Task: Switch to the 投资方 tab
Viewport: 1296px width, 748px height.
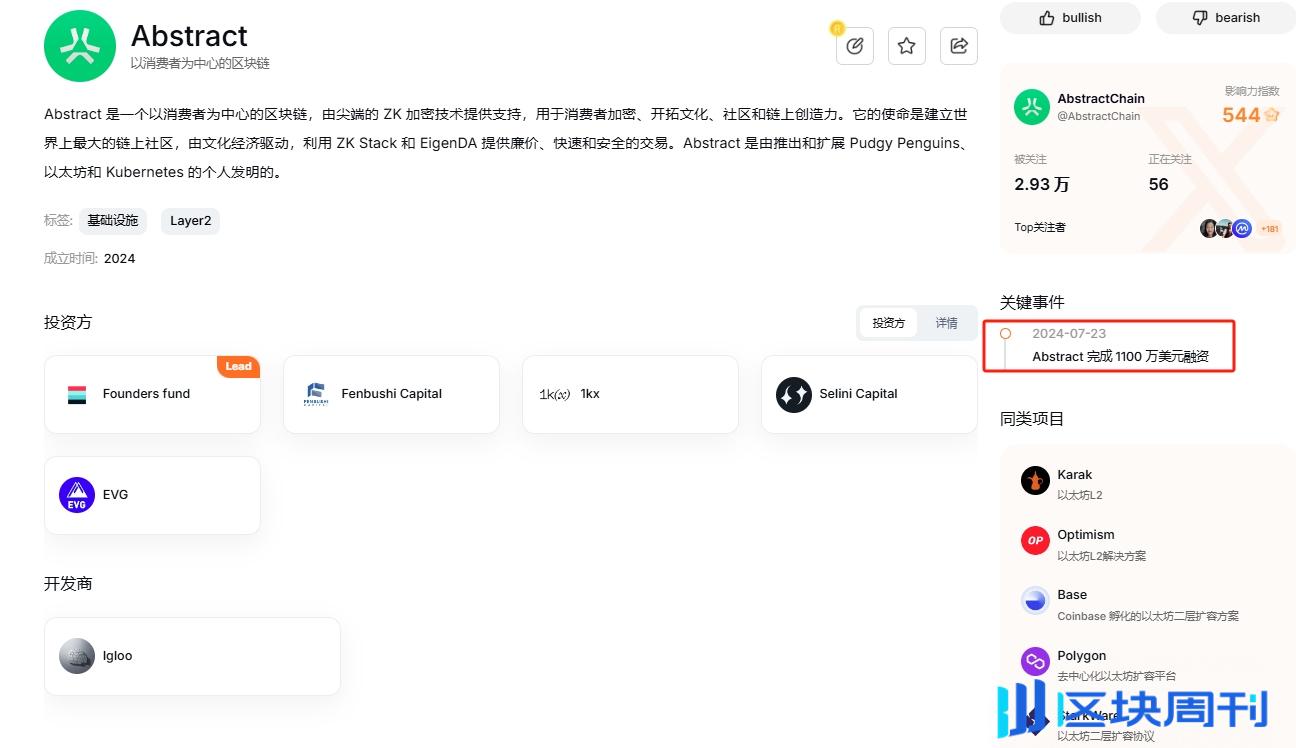Action: pyautogui.click(x=888, y=323)
